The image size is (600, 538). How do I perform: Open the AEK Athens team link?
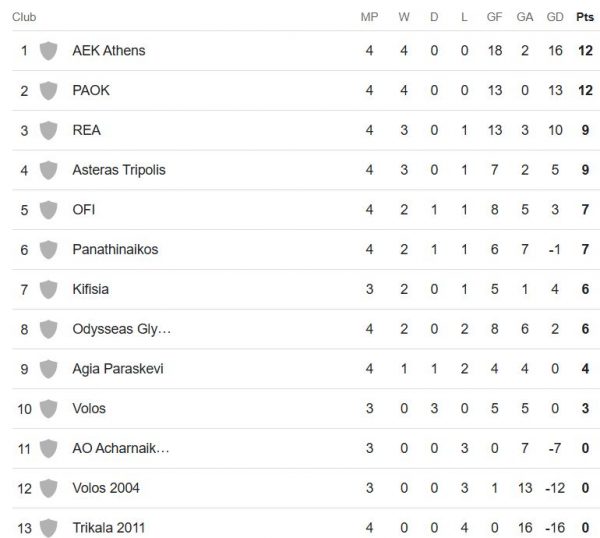[108, 50]
